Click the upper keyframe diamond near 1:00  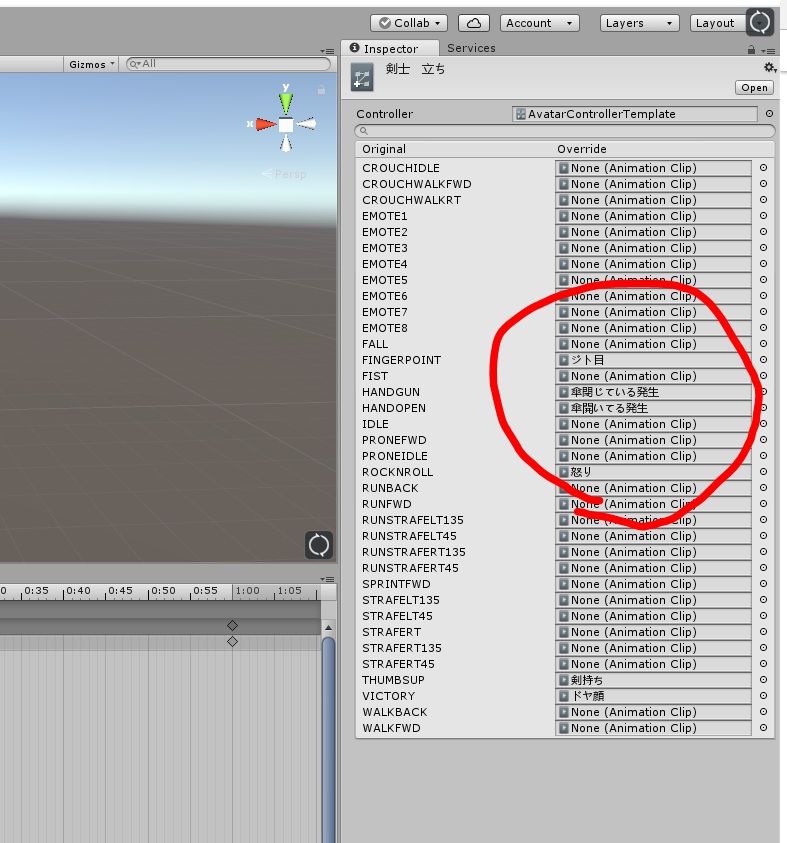(x=232, y=625)
